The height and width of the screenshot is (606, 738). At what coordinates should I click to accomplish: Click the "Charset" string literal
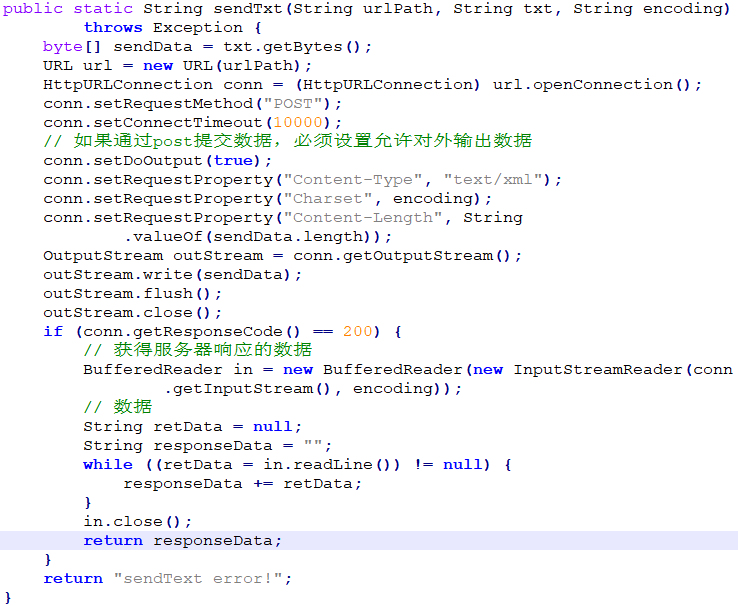328,199
